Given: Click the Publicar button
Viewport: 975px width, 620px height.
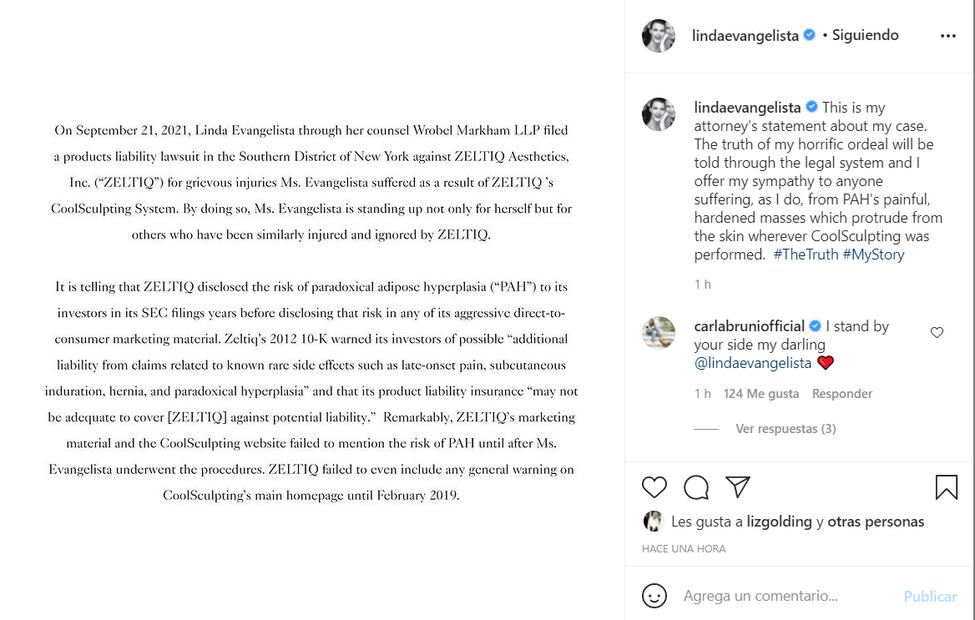Looking at the screenshot, I should coord(930,596).
